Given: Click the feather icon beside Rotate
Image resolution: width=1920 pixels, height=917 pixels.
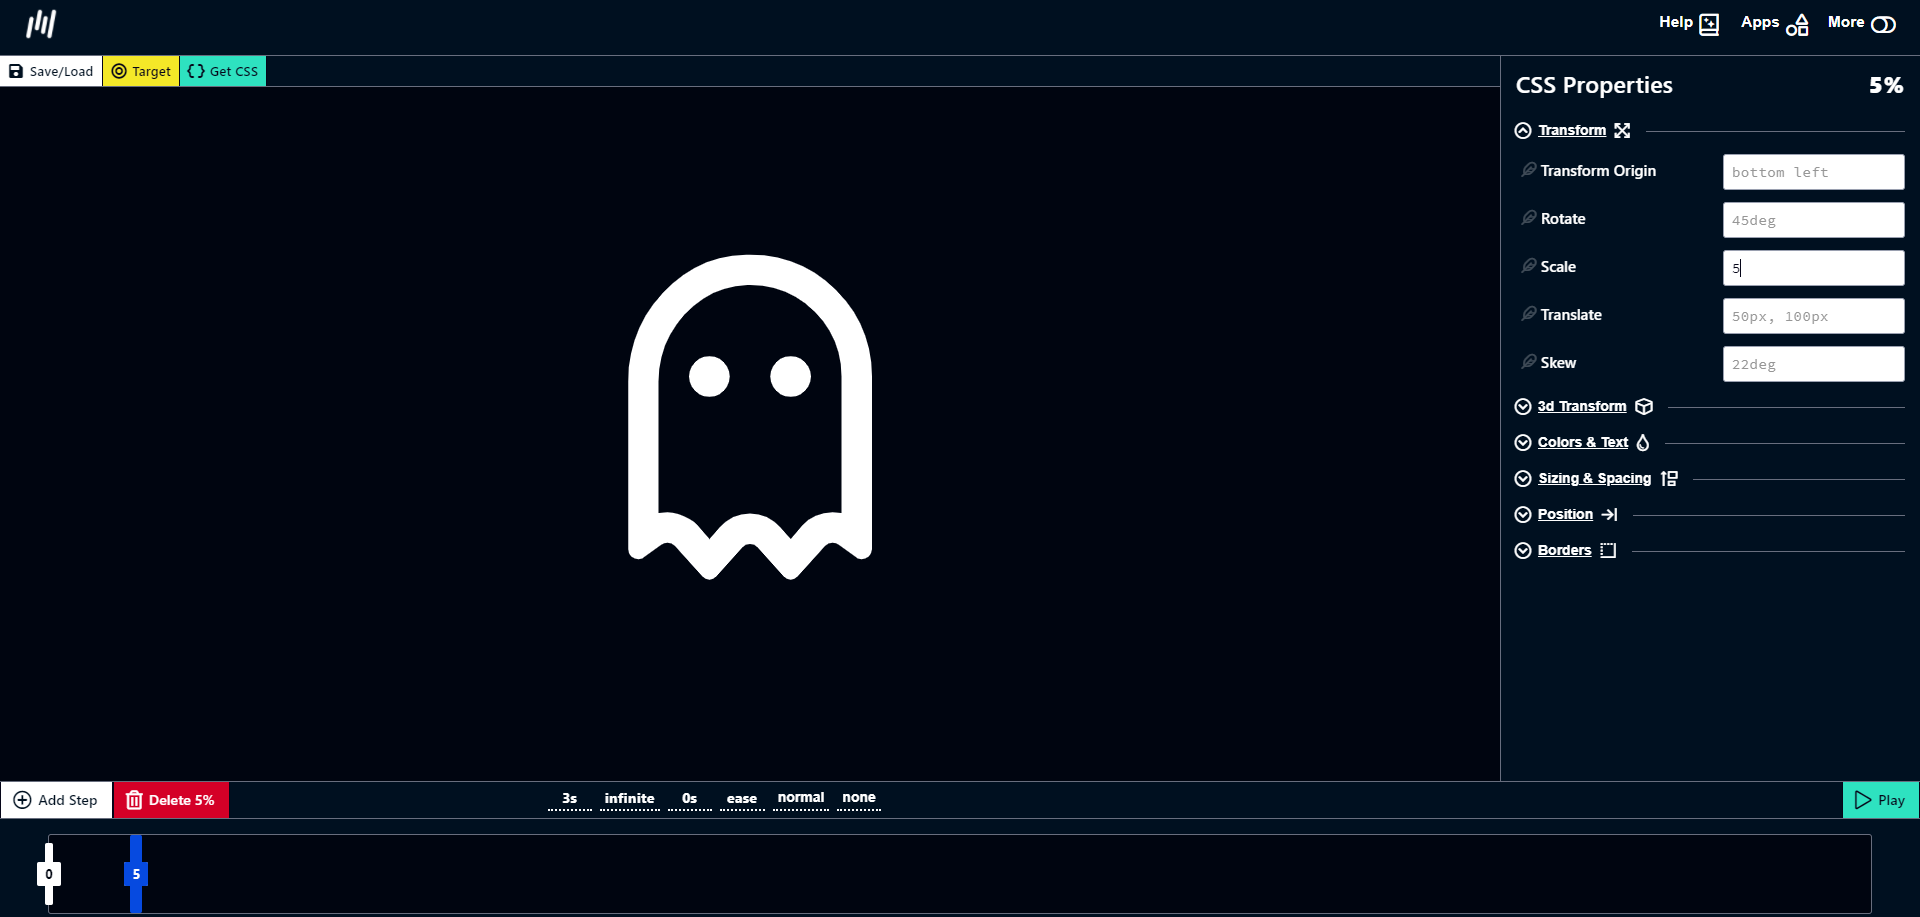Looking at the screenshot, I should click(x=1529, y=218).
